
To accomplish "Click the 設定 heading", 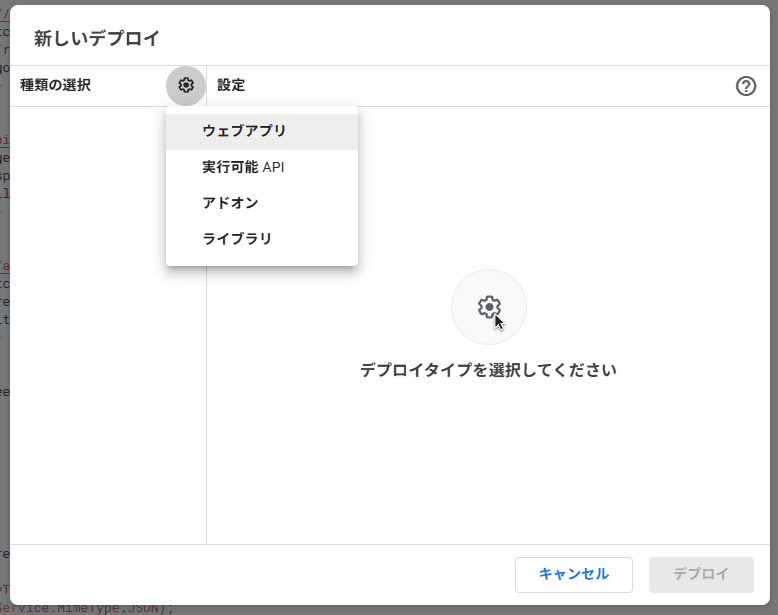I will (x=231, y=86).
